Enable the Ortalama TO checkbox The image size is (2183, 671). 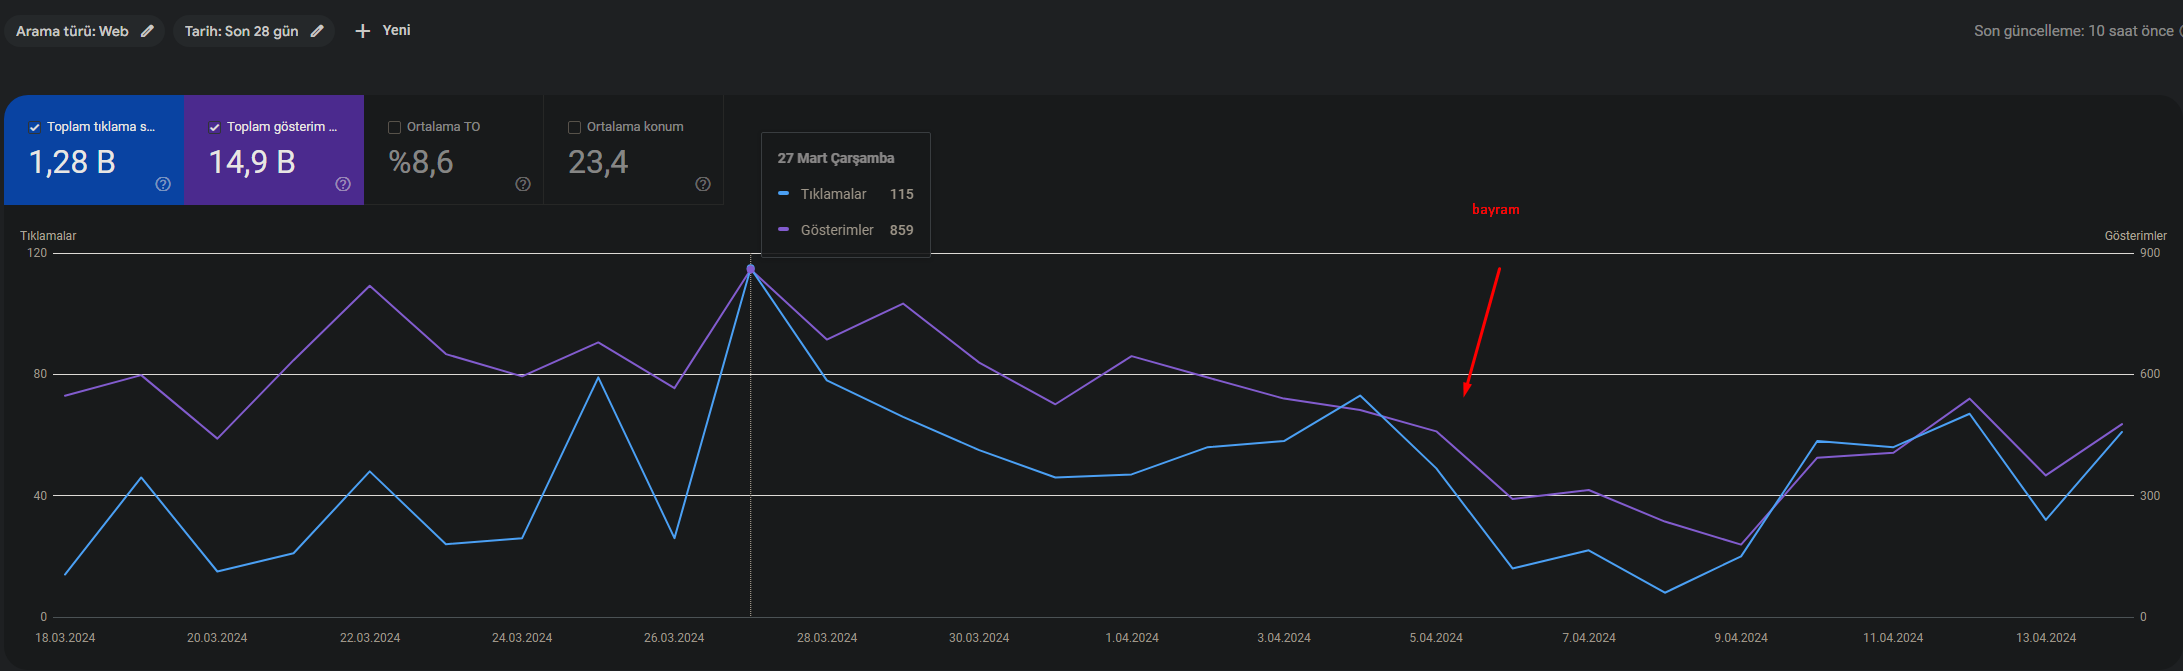point(394,127)
